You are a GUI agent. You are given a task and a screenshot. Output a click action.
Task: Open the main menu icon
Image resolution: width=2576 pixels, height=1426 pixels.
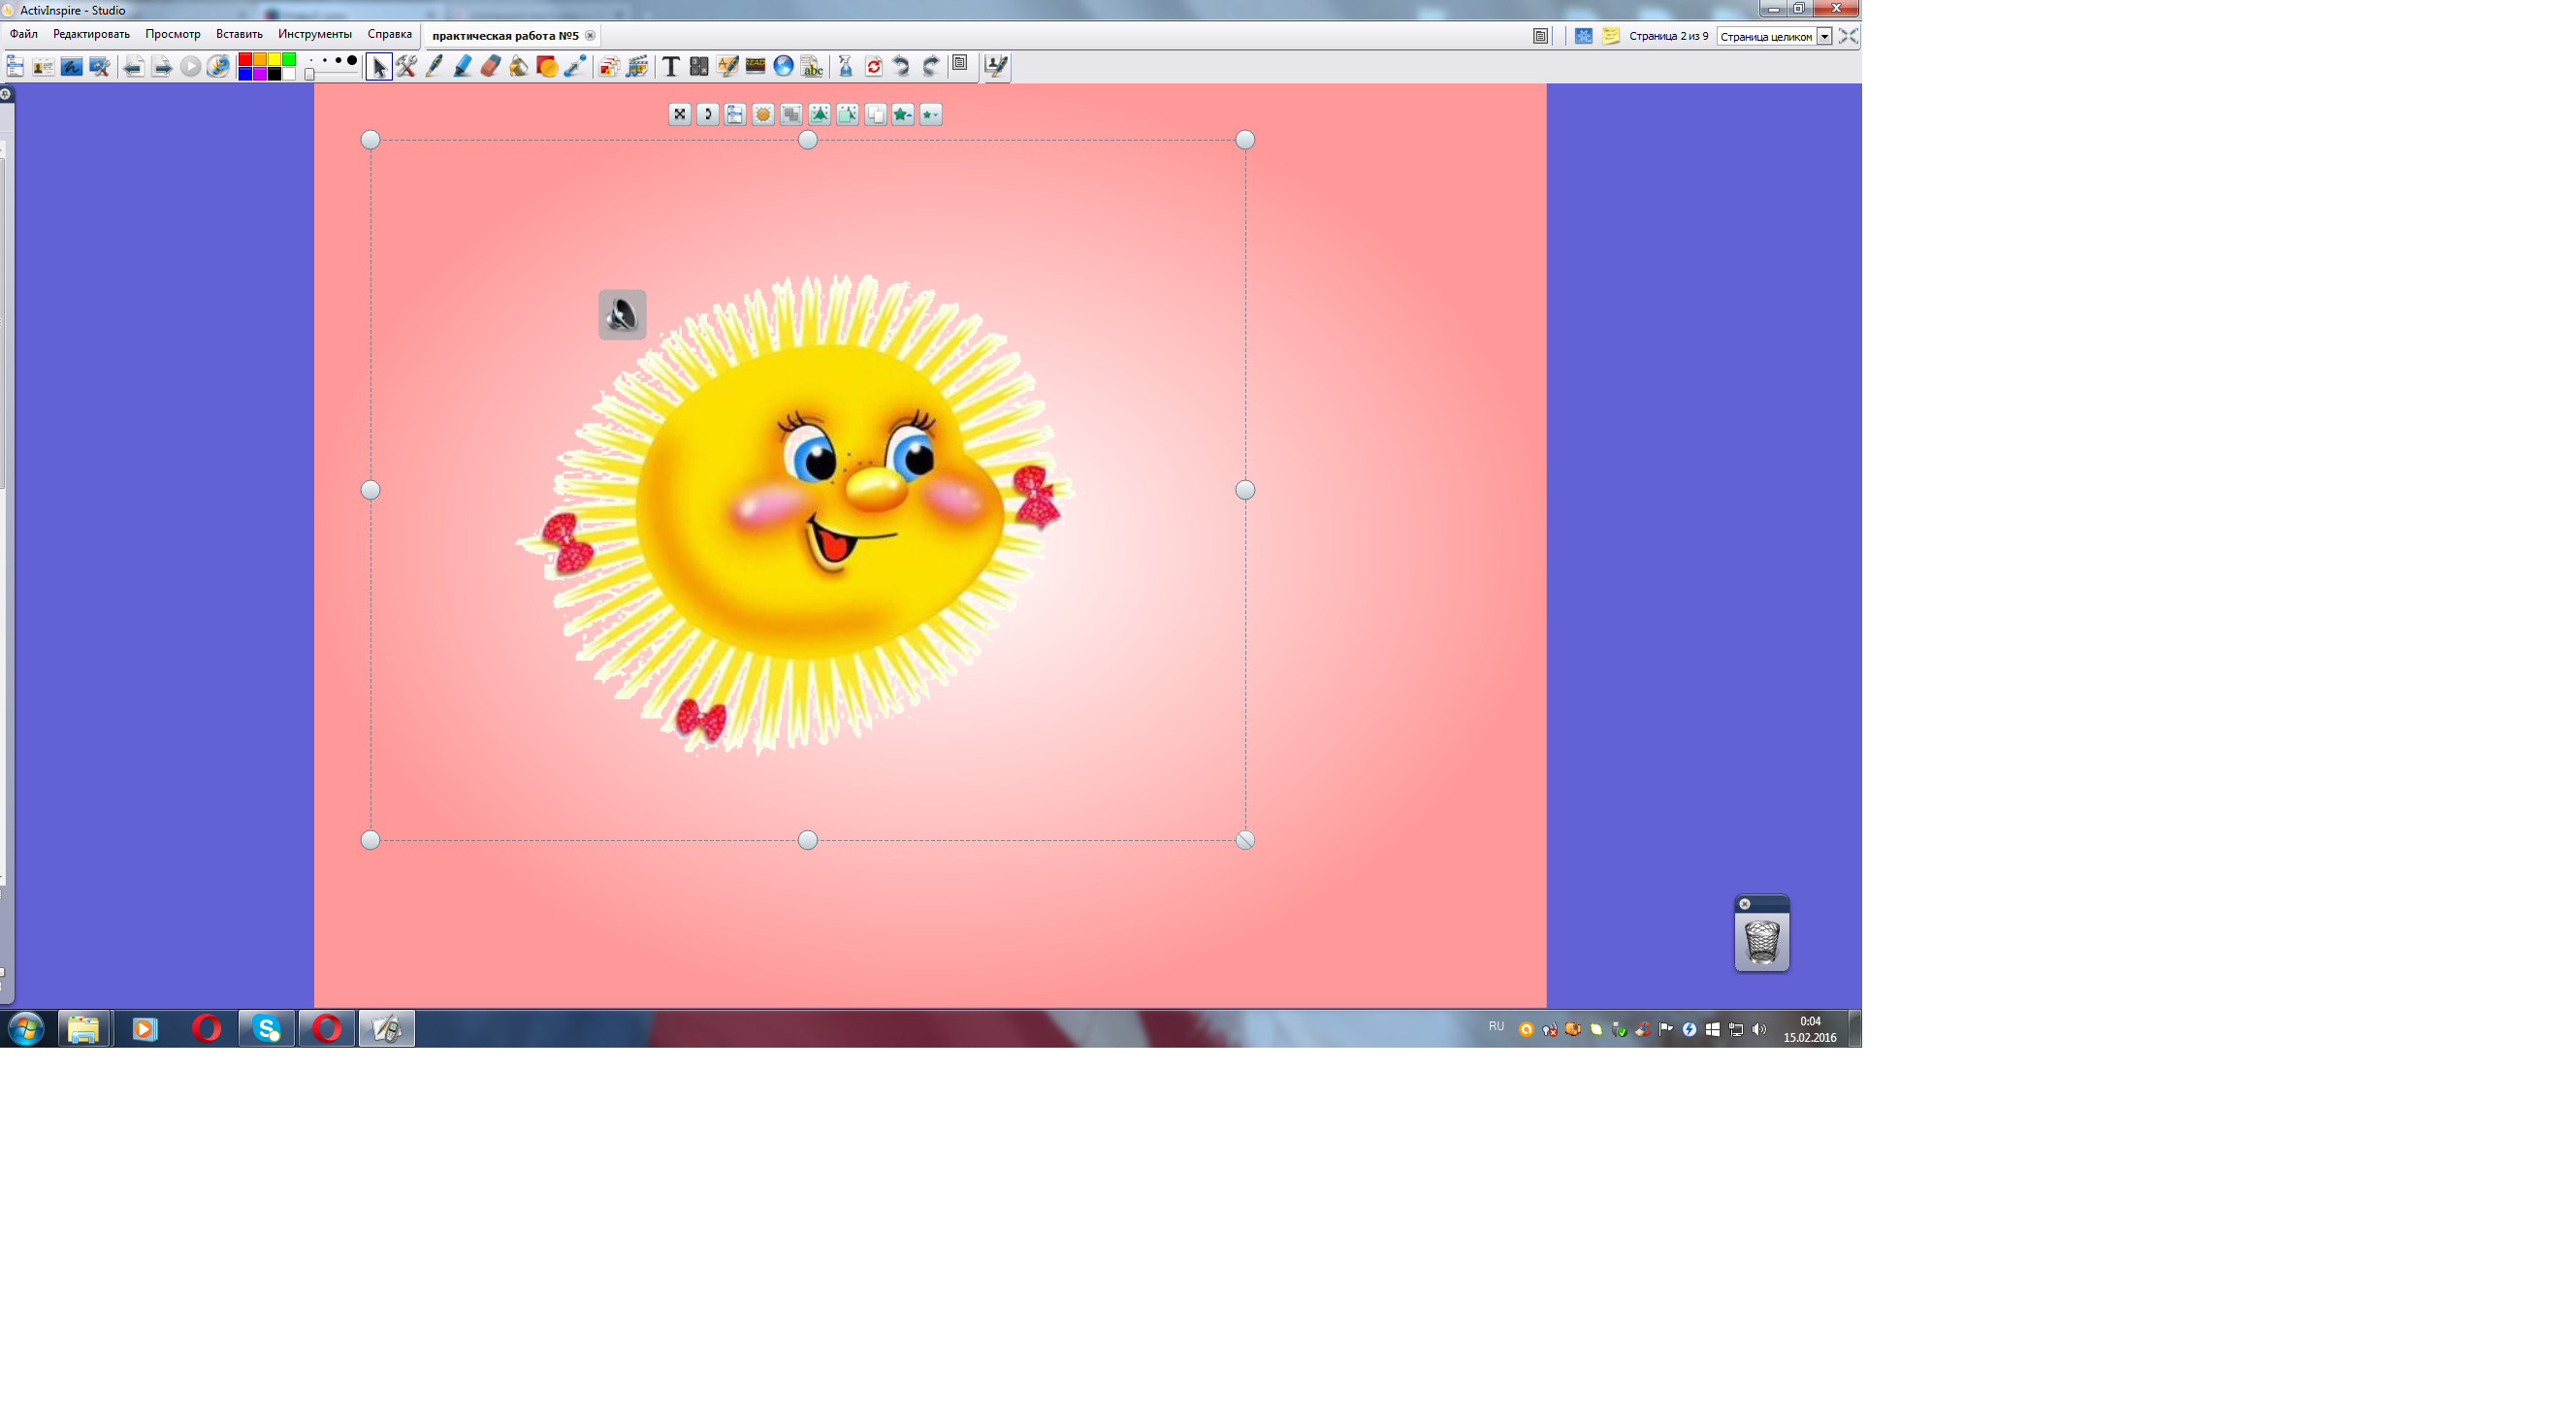tap(15, 66)
